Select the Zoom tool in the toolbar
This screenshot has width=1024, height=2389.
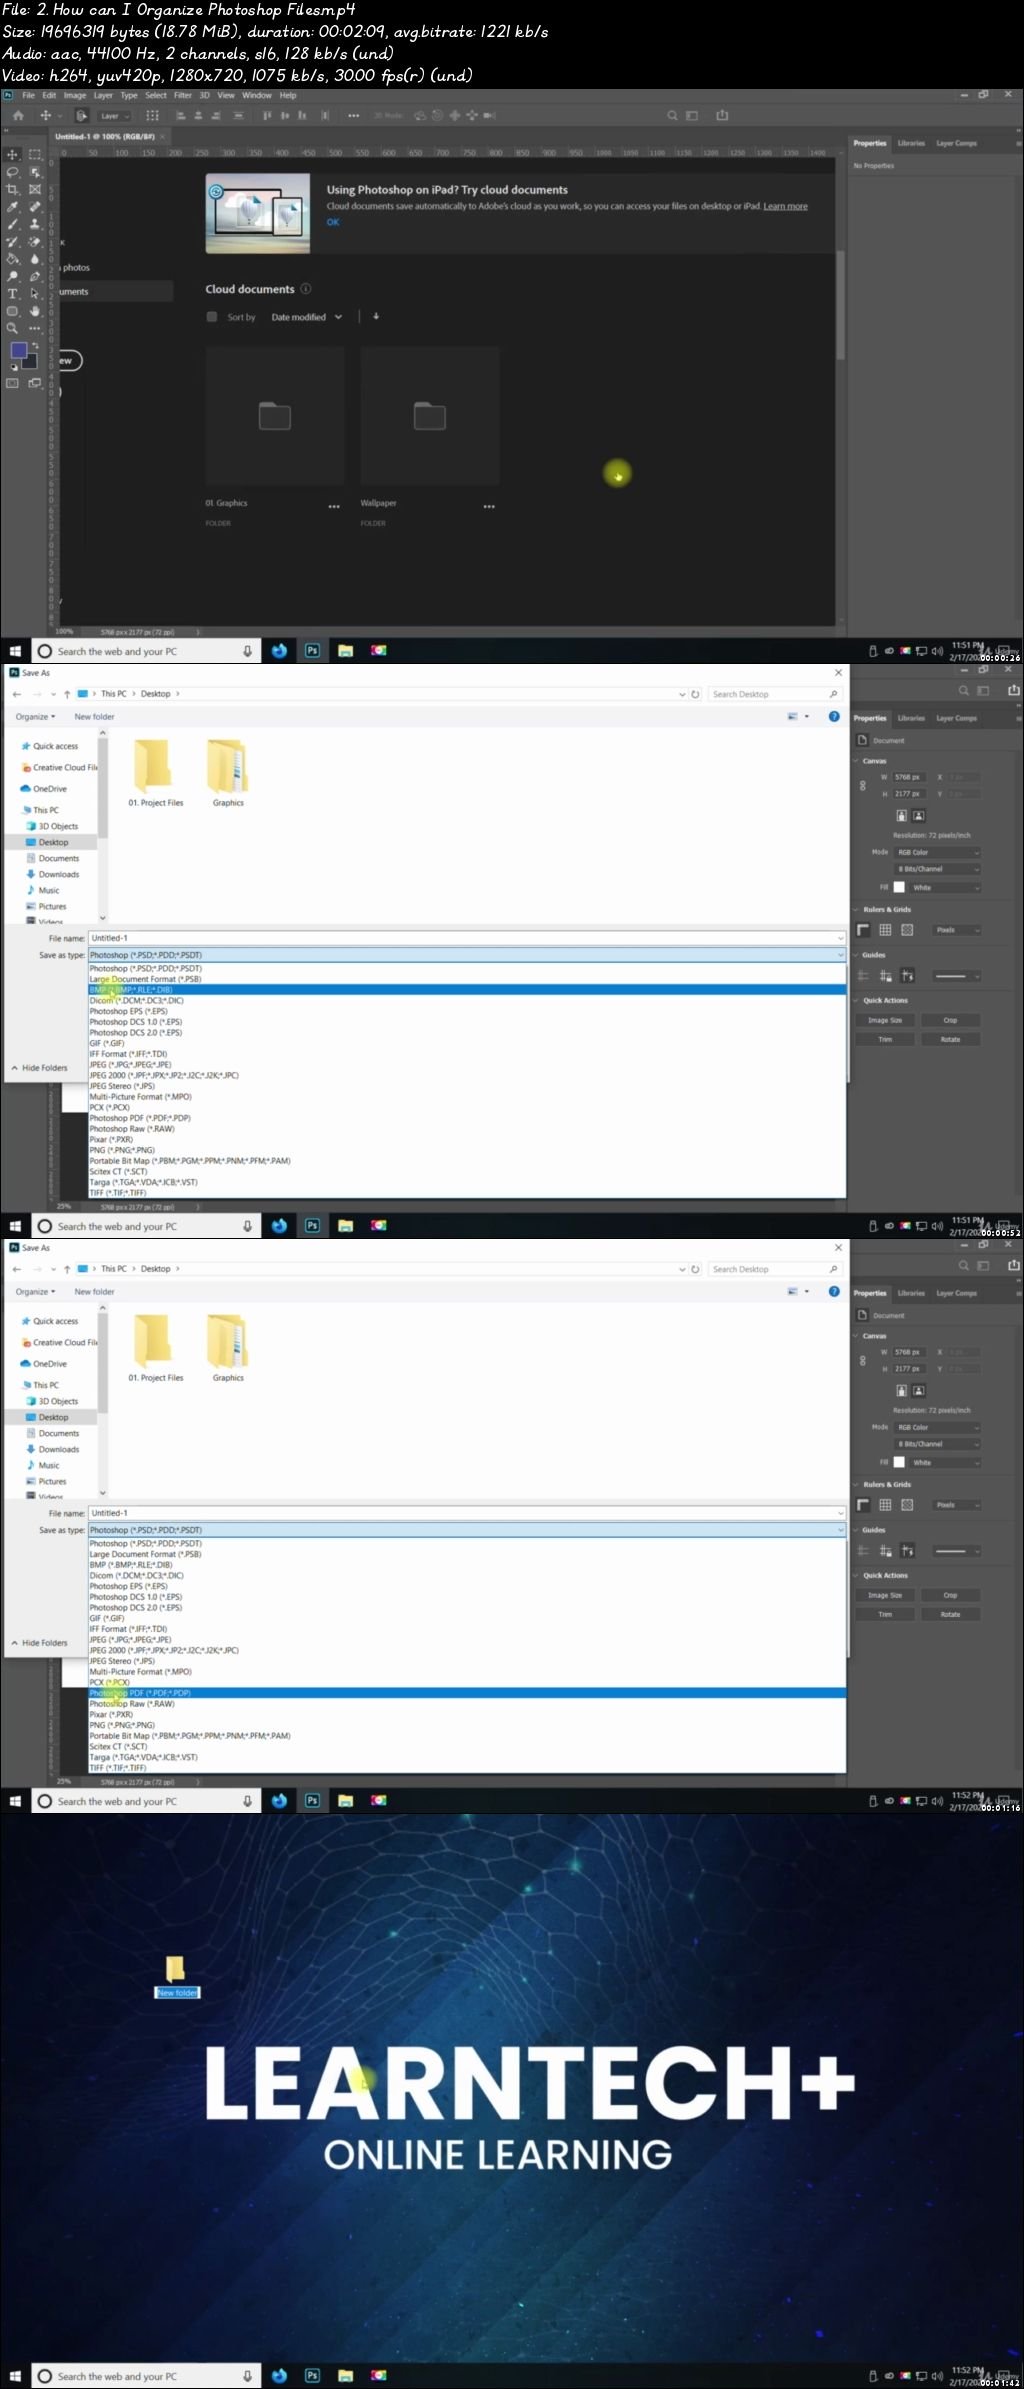coord(13,328)
